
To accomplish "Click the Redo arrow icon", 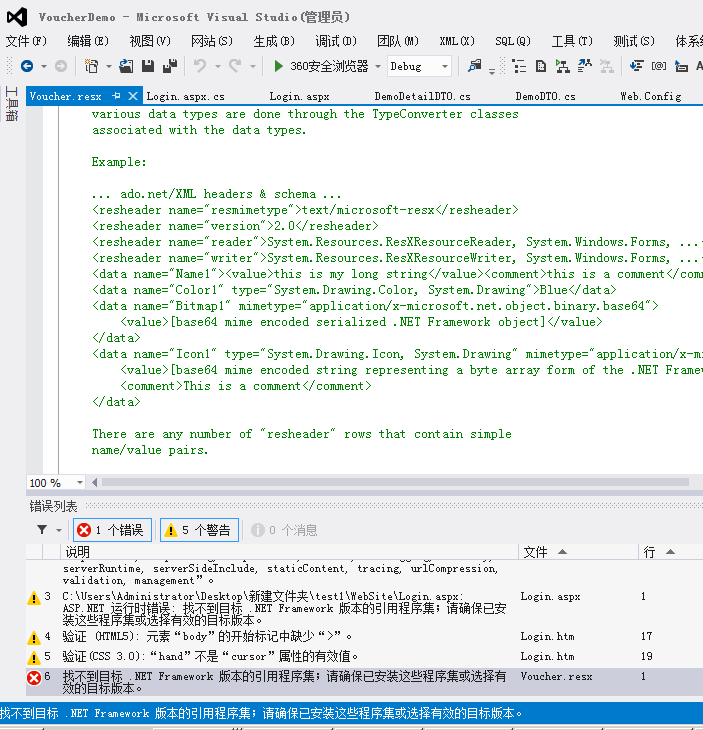I will 235,66.
